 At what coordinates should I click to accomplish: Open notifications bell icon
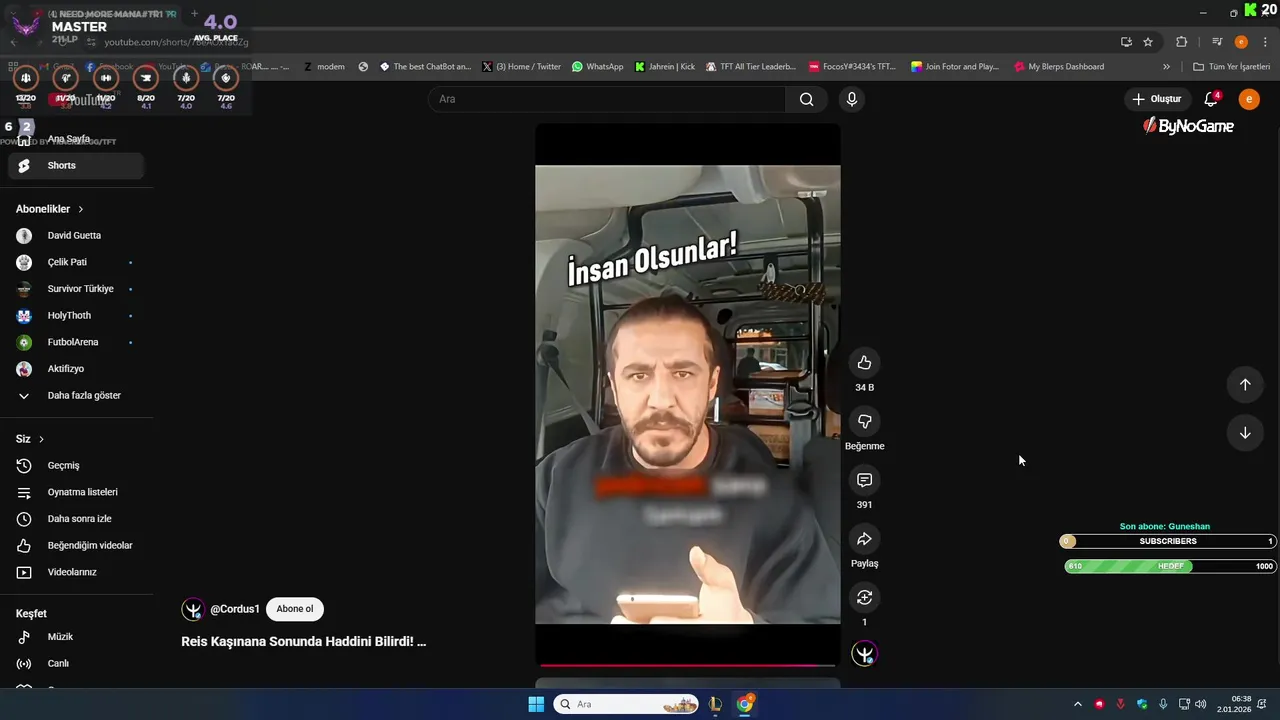1211,99
